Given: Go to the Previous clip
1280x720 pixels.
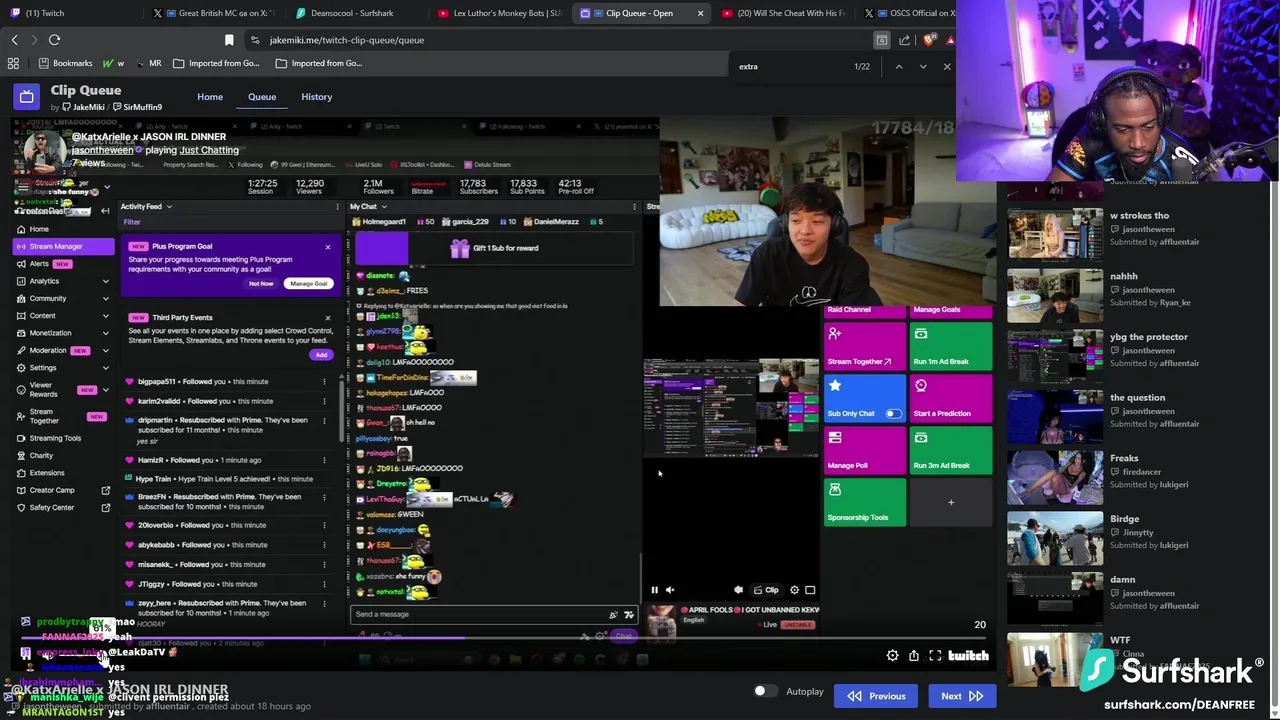Looking at the screenshot, I should tap(876, 696).
